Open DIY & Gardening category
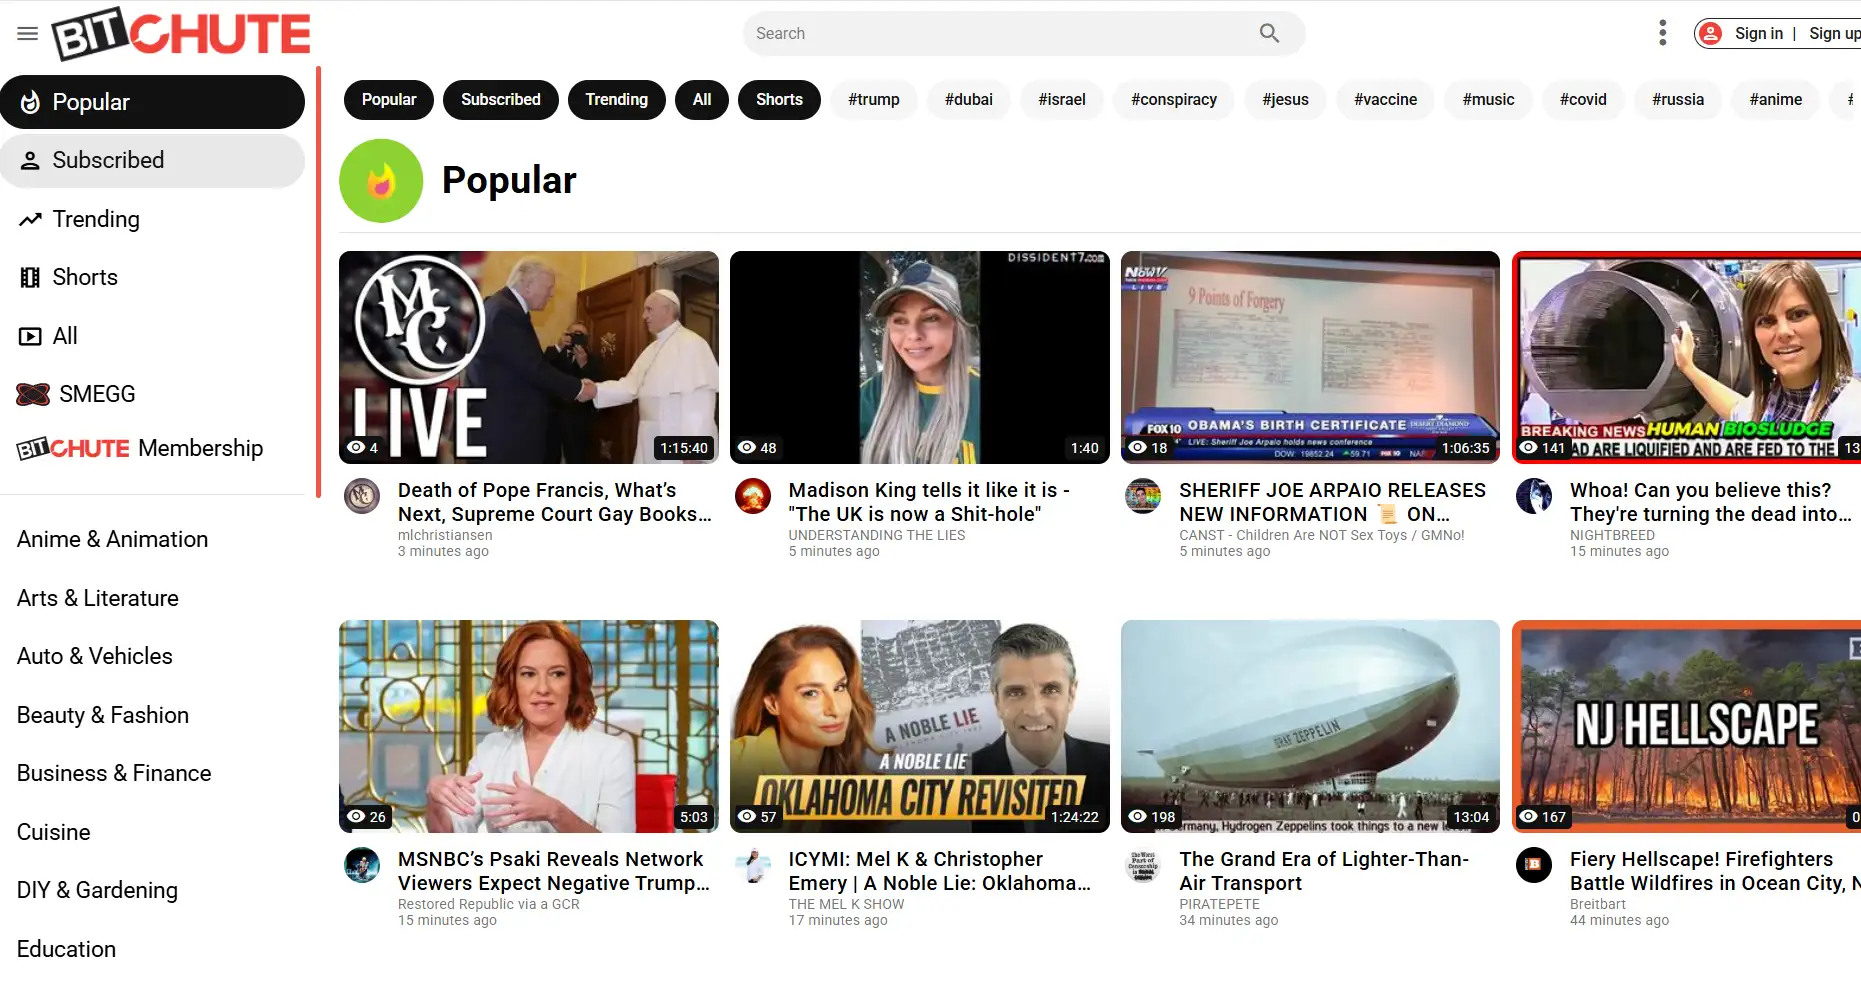Image resolution: width=1861 pixels, height=985 pixels. pyautogui.click(x=97, y=890)
